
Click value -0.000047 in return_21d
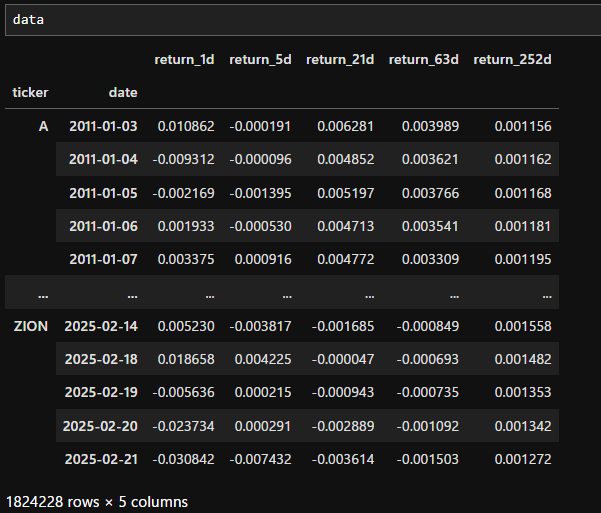(x=343, y=359)
